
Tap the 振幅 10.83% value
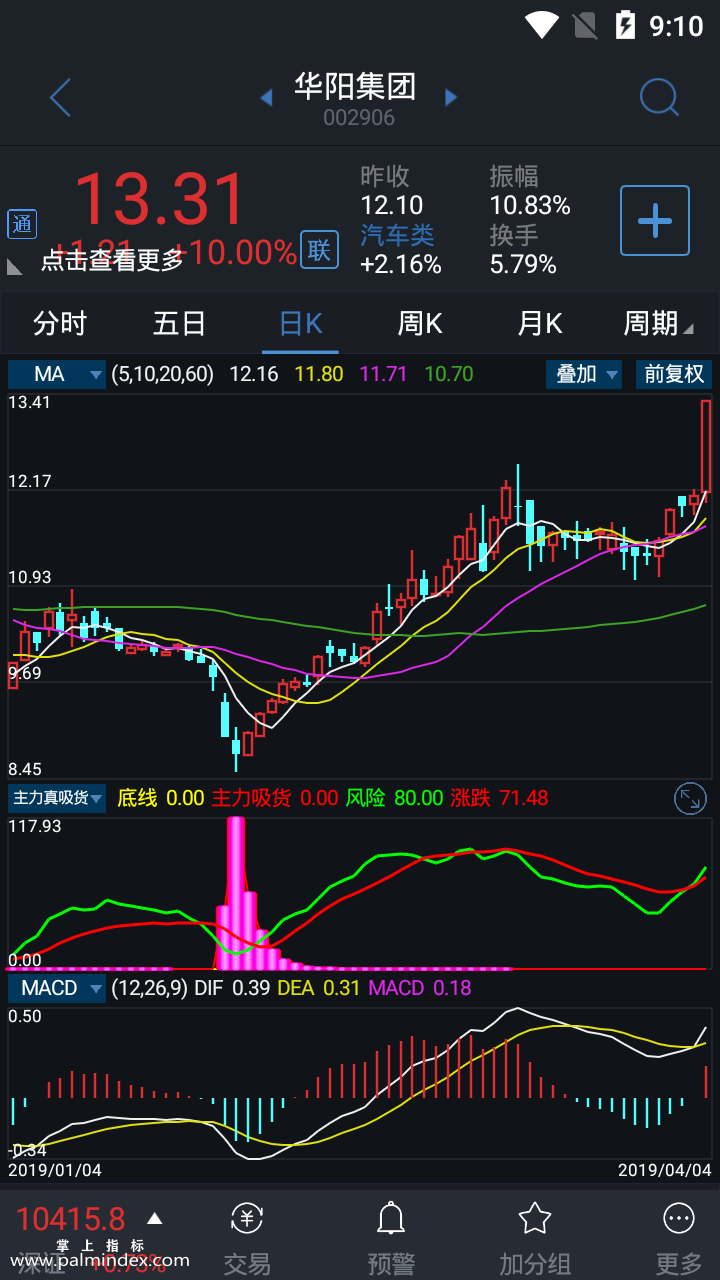[530, 206]
